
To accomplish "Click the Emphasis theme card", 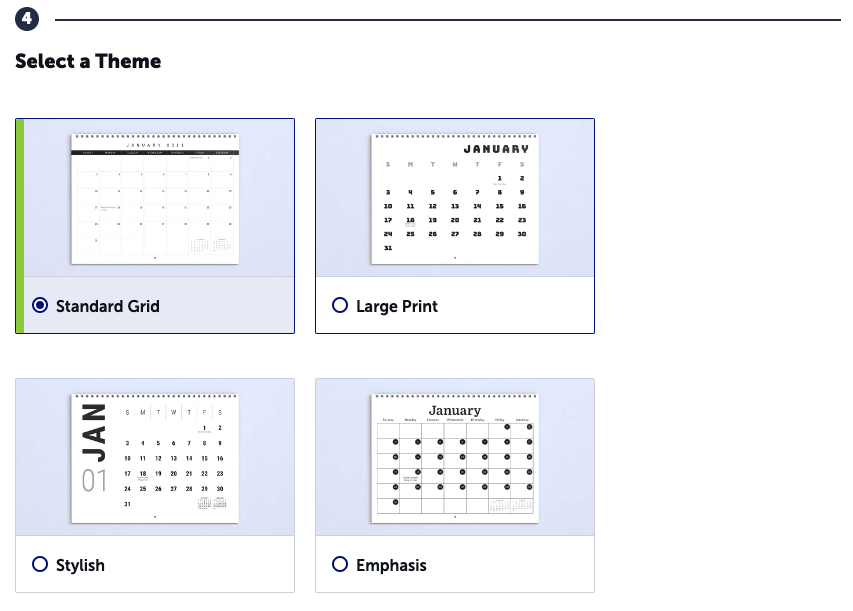I will point(455,485).
